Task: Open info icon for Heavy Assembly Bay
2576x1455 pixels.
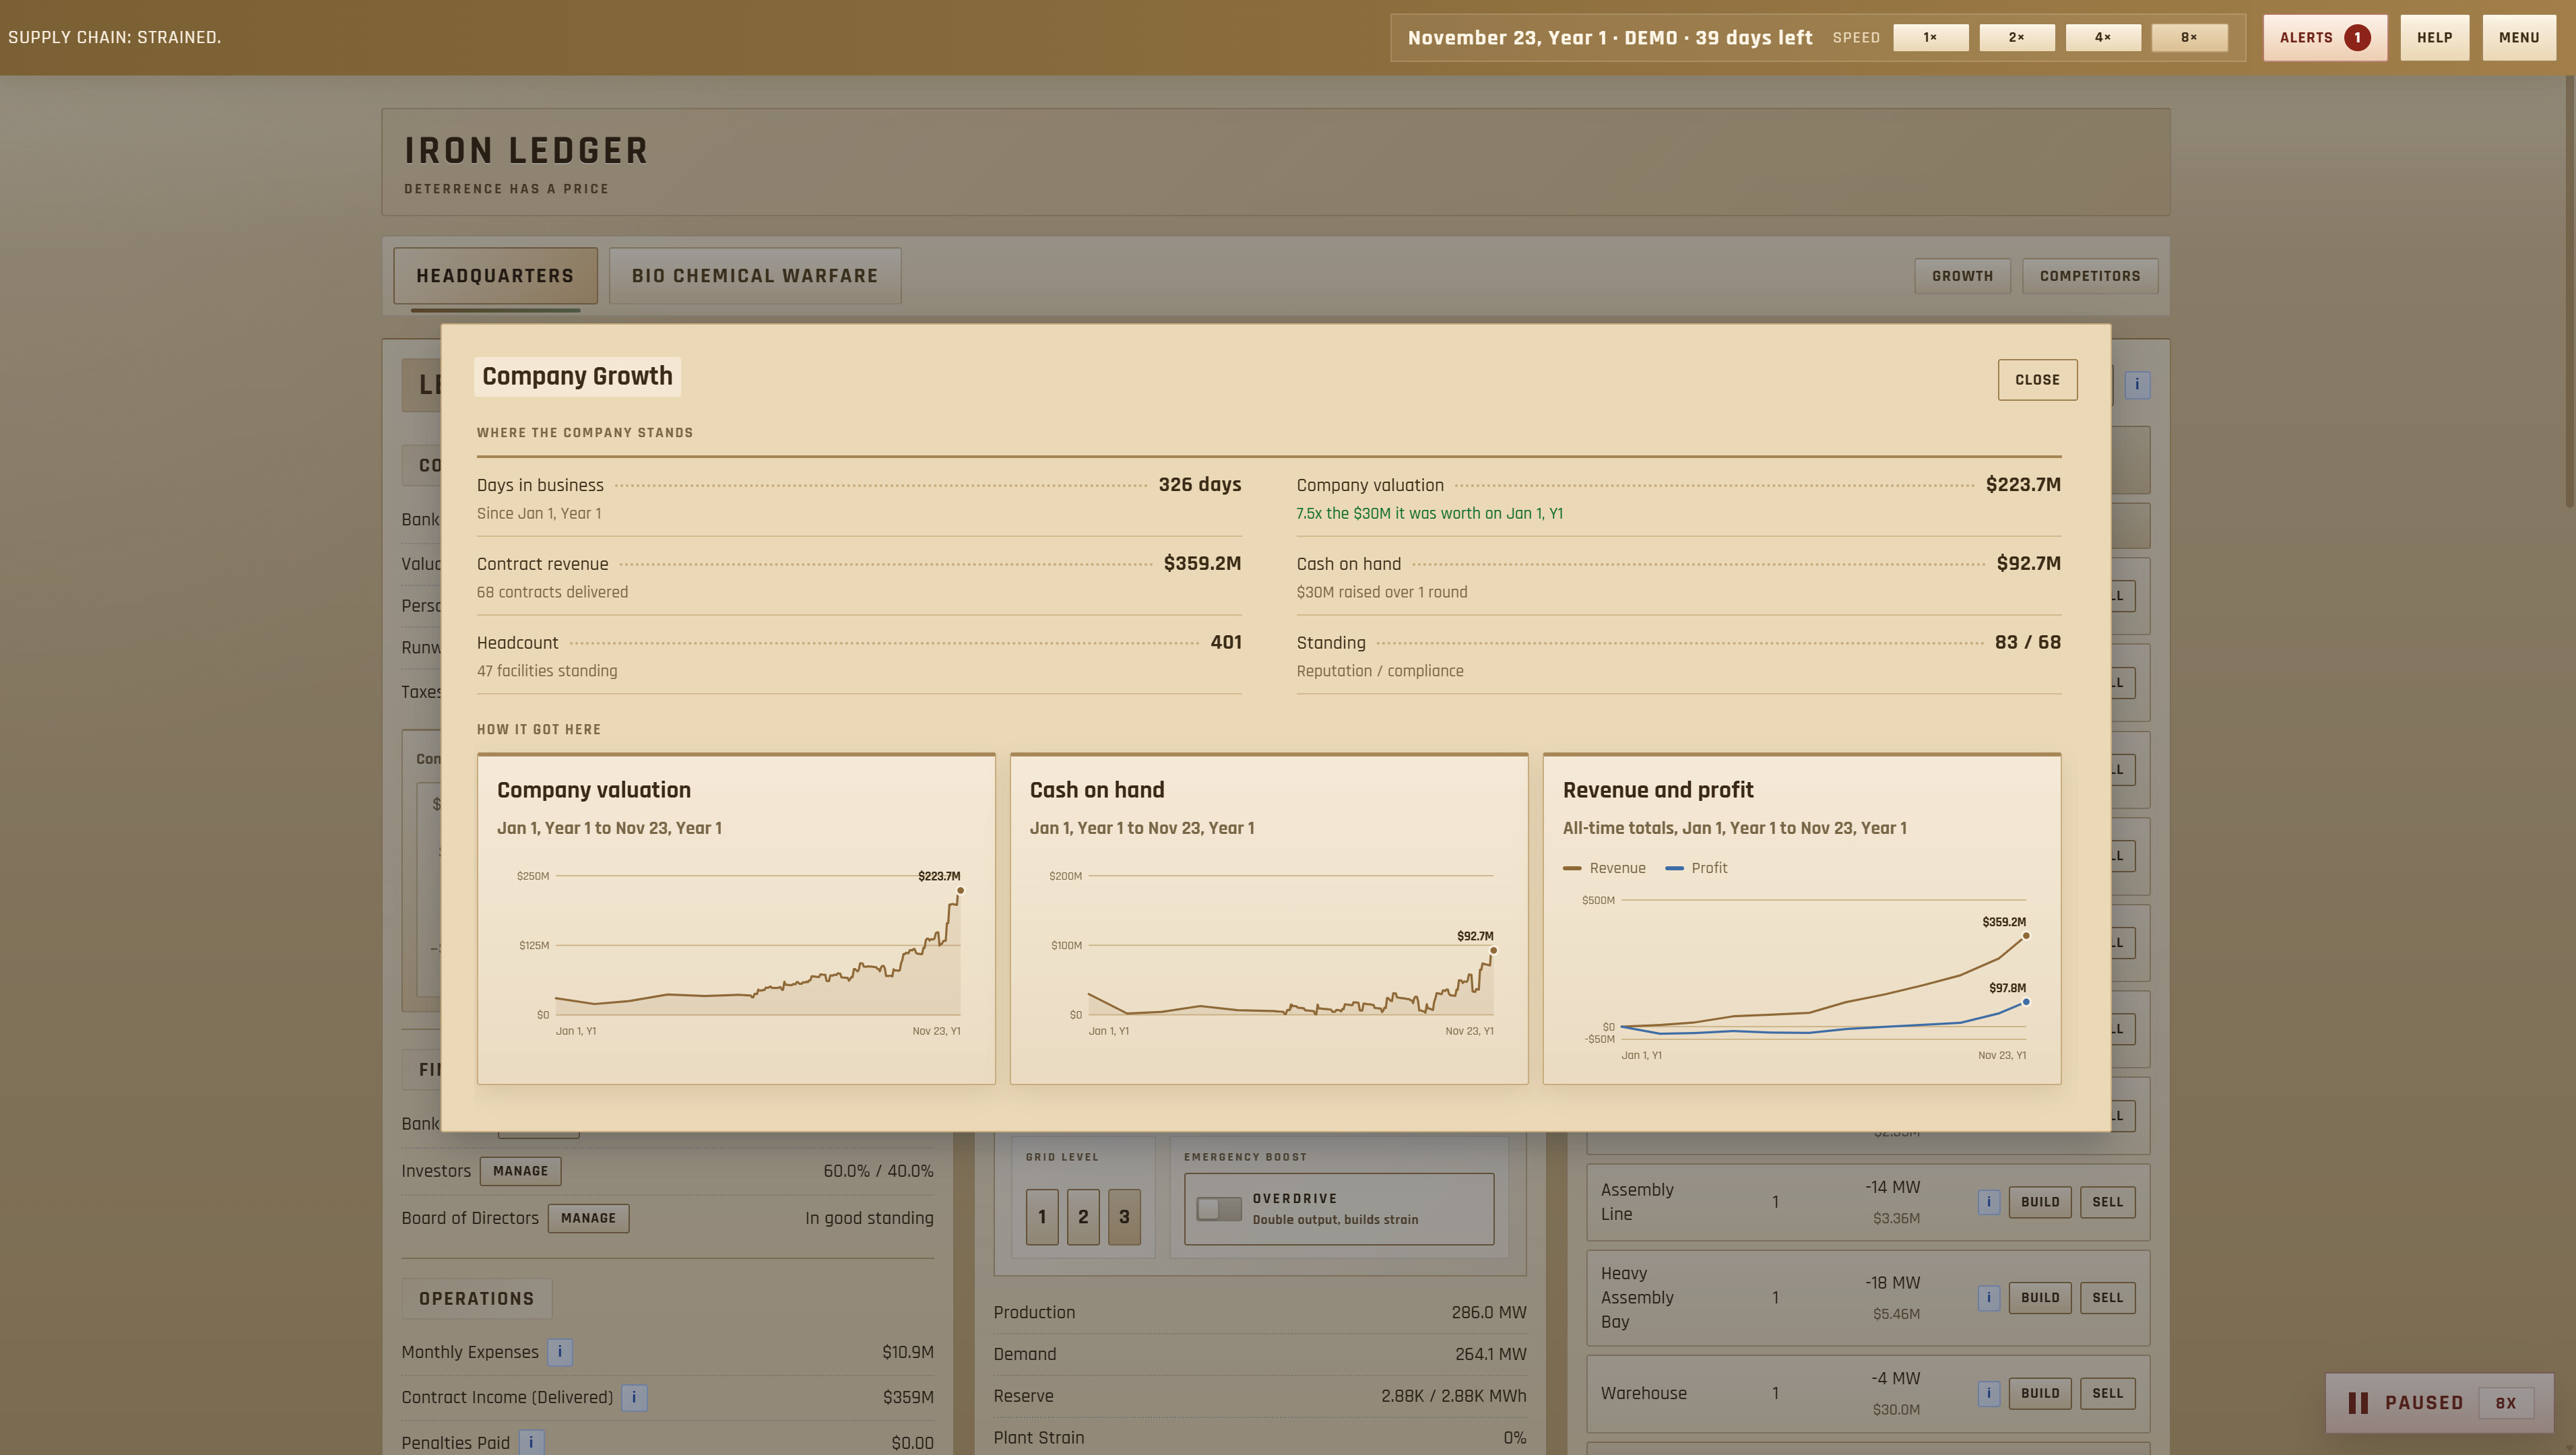Action: pos(1988,1297)
